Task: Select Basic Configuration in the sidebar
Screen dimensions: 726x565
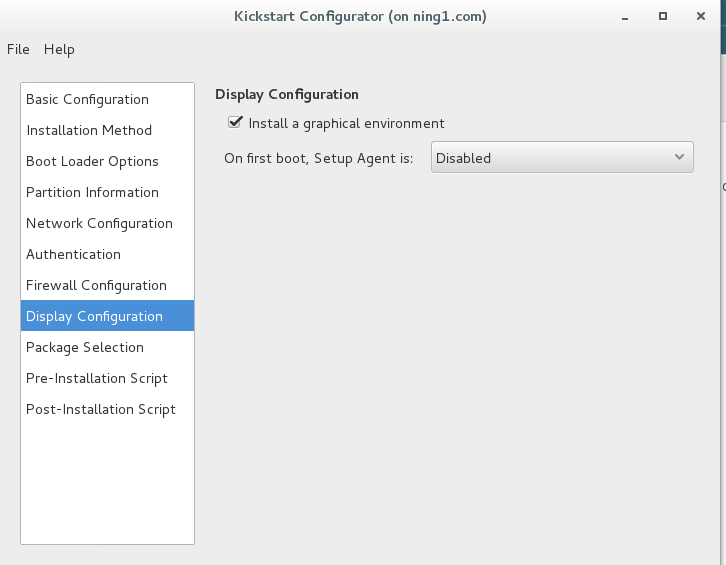Action: (x=87, y=99)
